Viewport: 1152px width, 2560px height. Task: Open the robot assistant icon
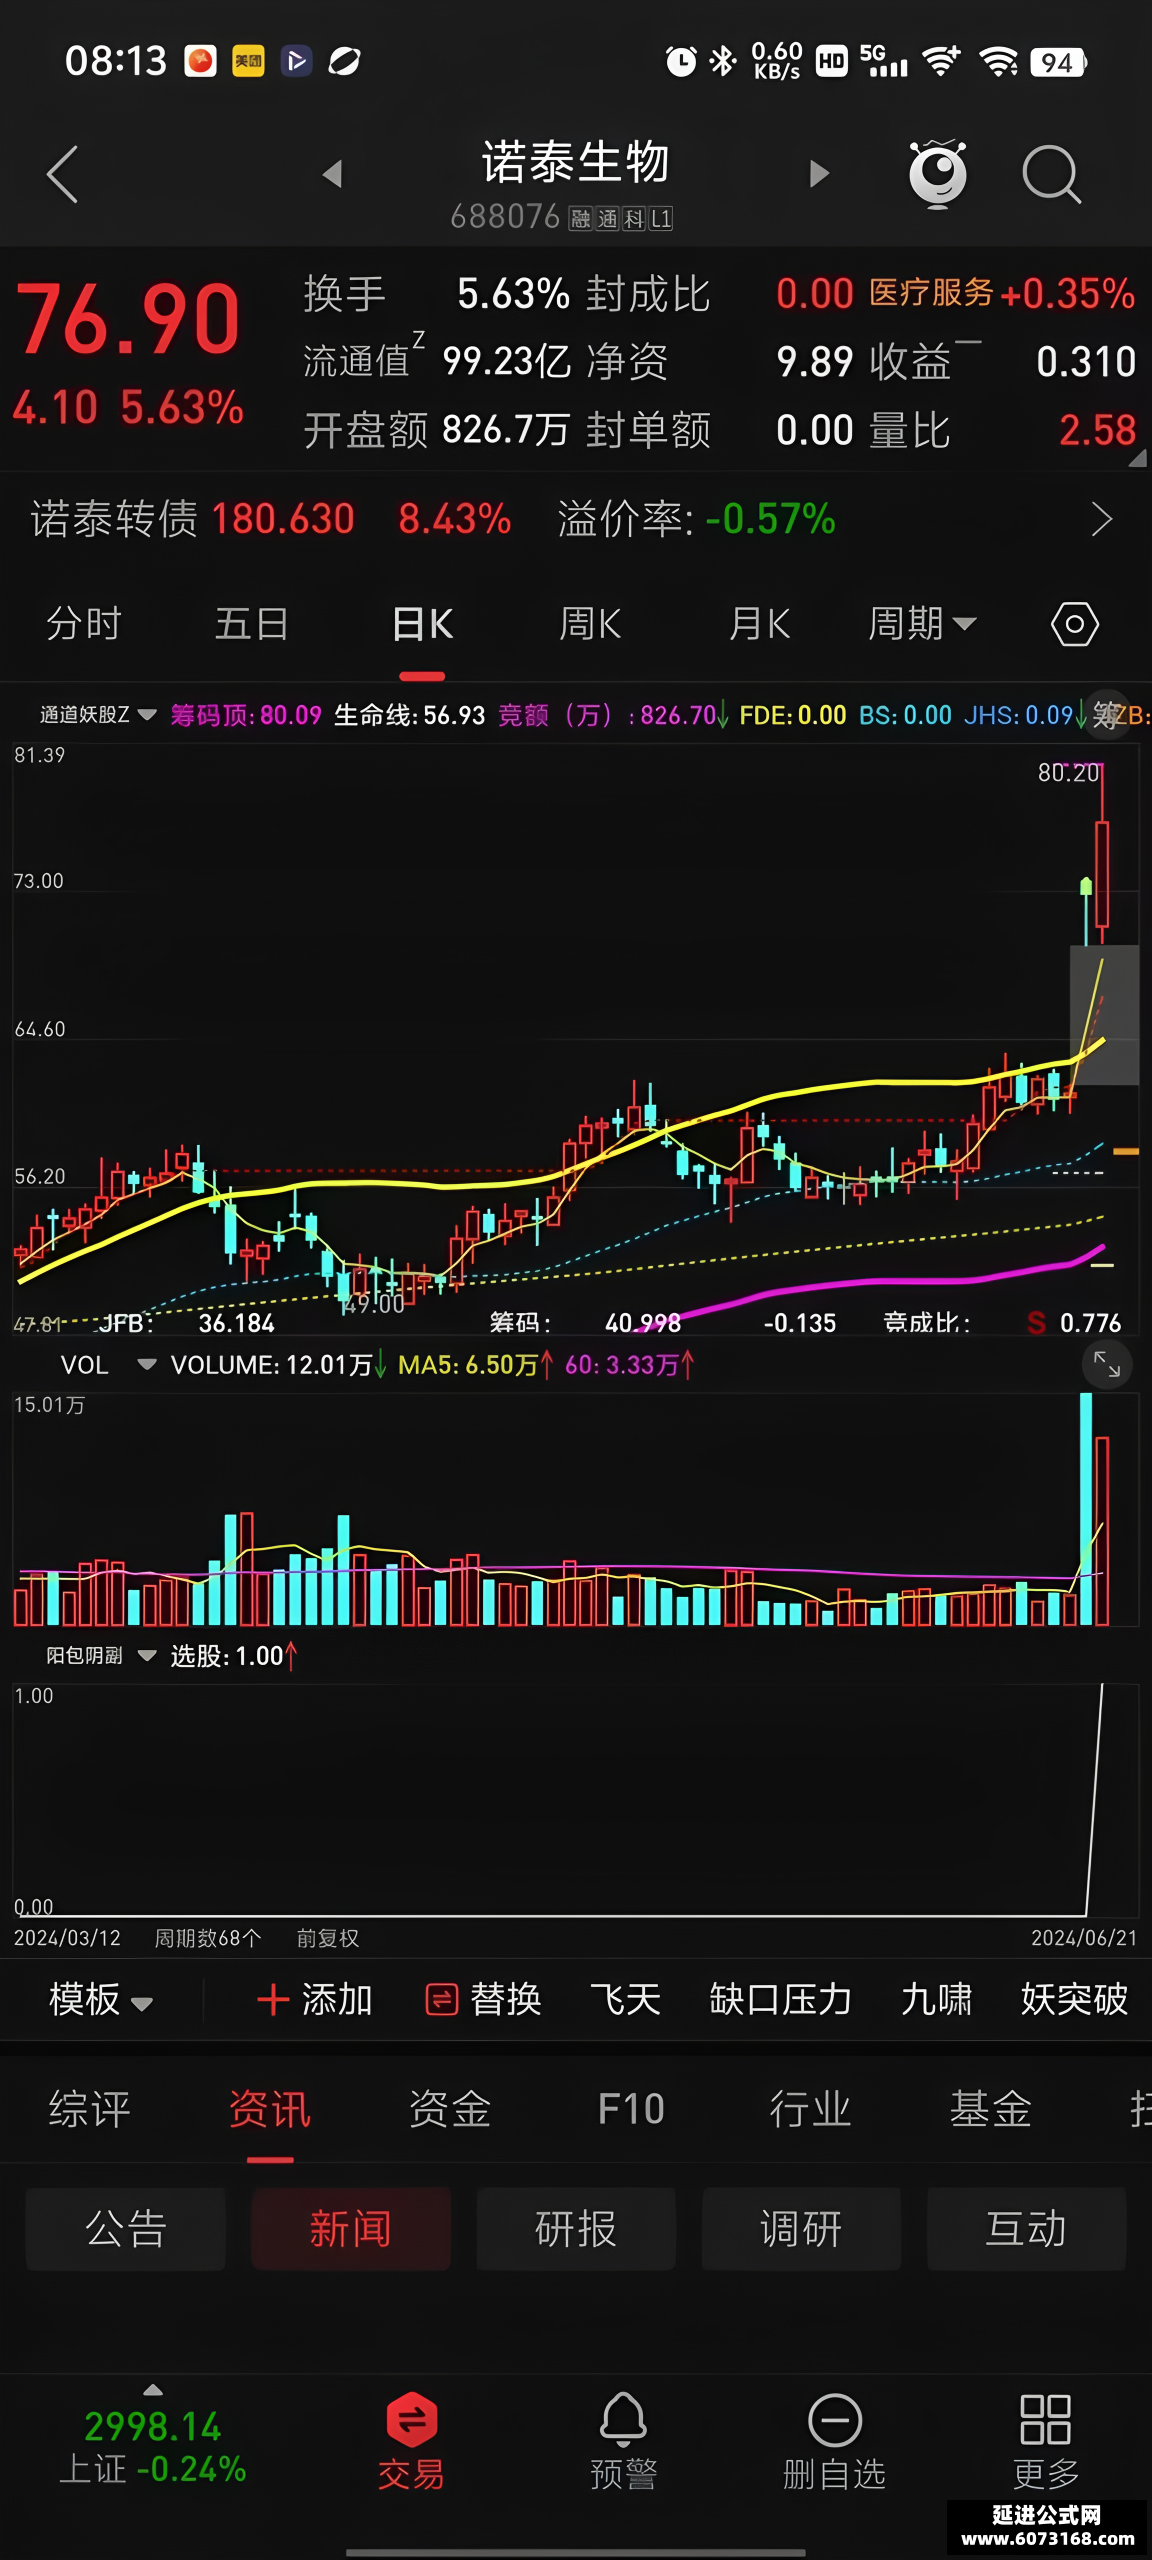click(x=938, y=174)
